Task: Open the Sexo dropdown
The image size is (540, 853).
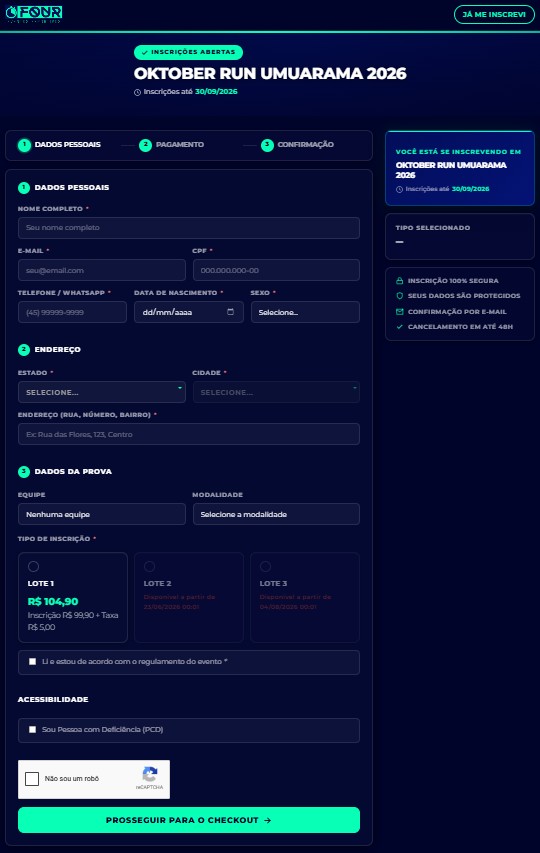Action: [305, 312]
